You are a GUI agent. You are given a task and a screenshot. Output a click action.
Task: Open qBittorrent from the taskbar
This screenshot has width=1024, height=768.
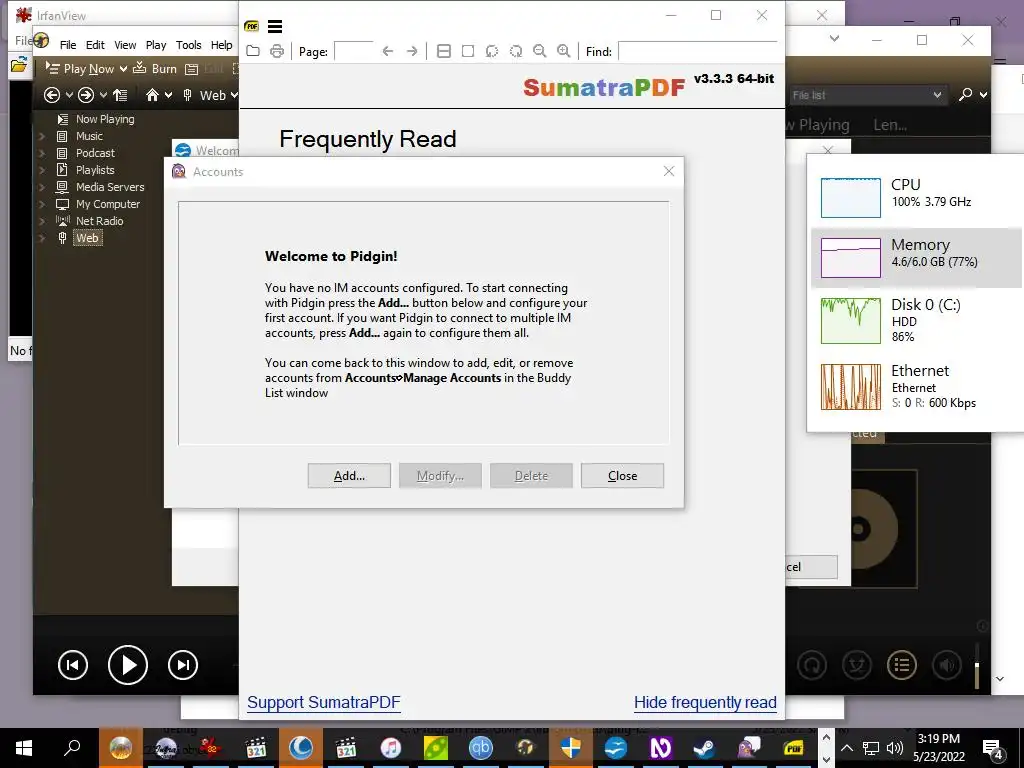pyautogui.click(x=480, y=748)
